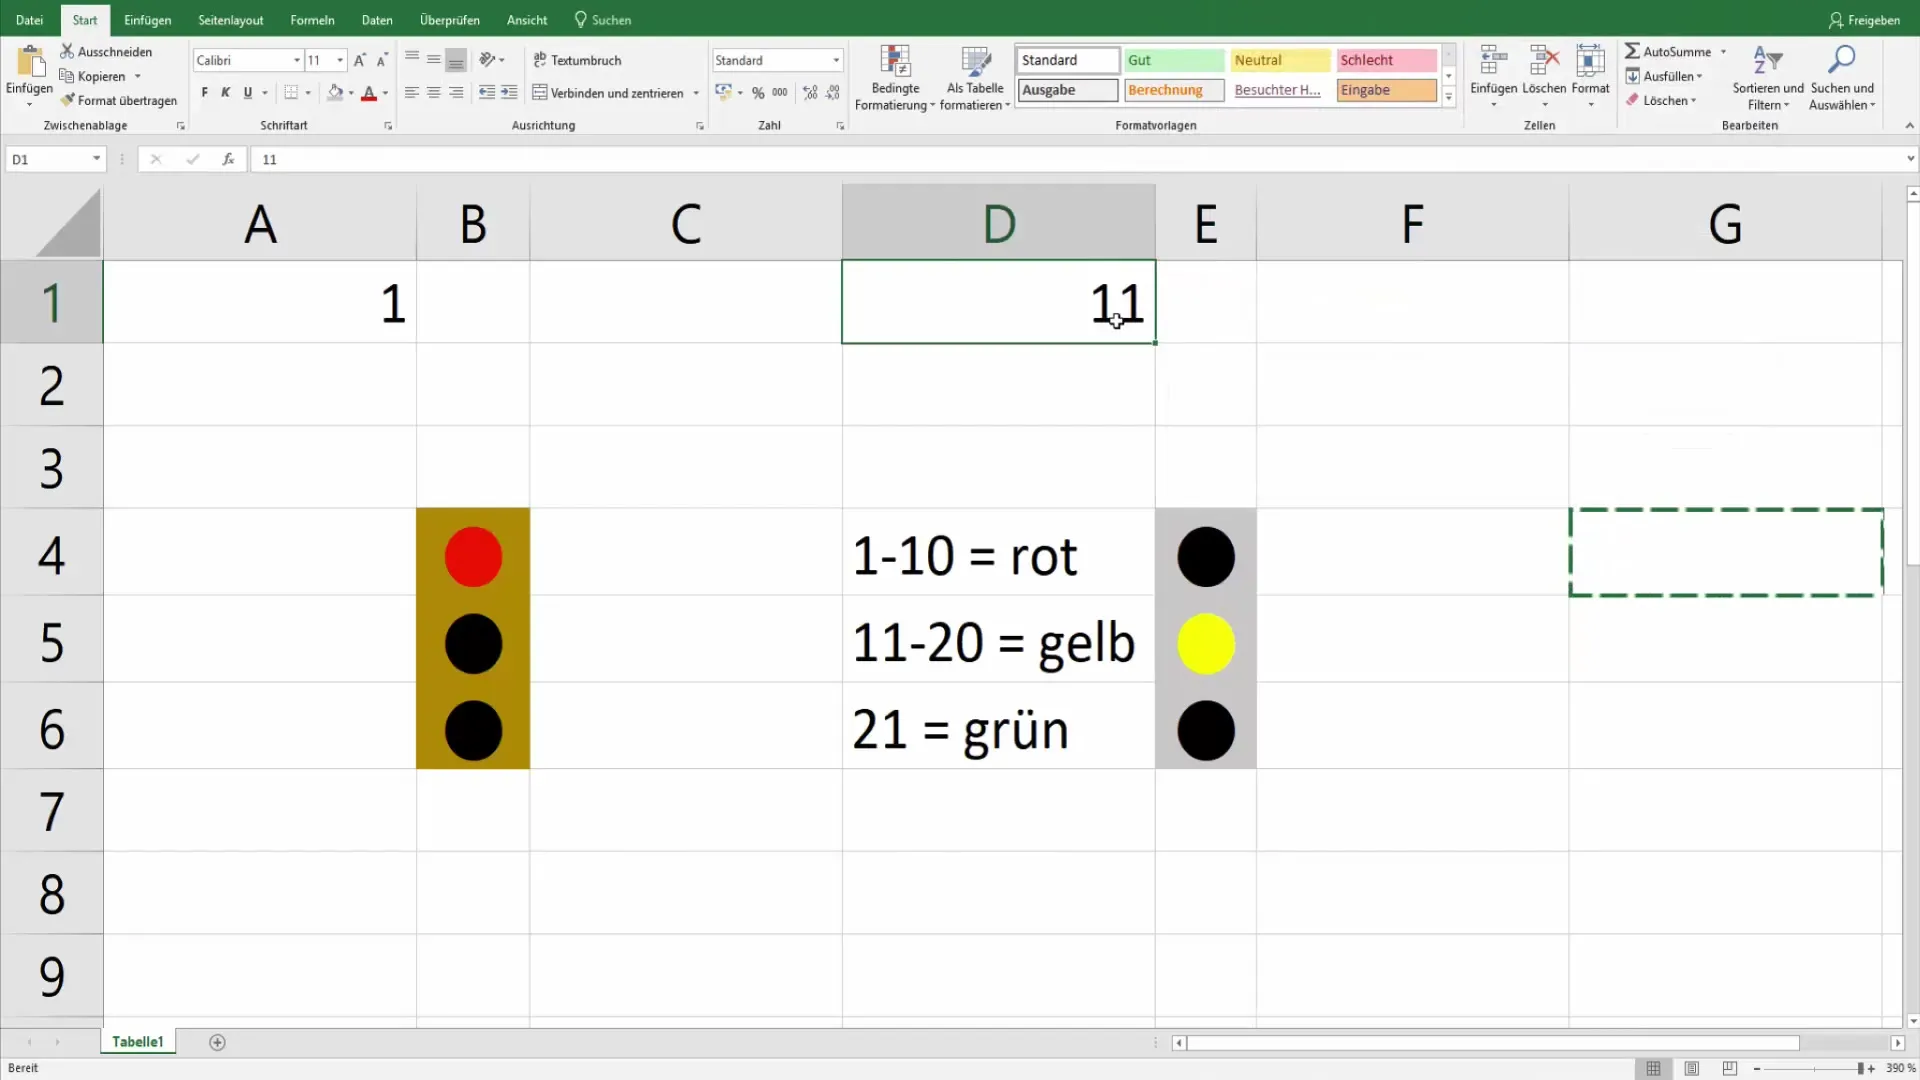
Task: Open the eraser Löschen clear menu
Action: (1661, 100)
